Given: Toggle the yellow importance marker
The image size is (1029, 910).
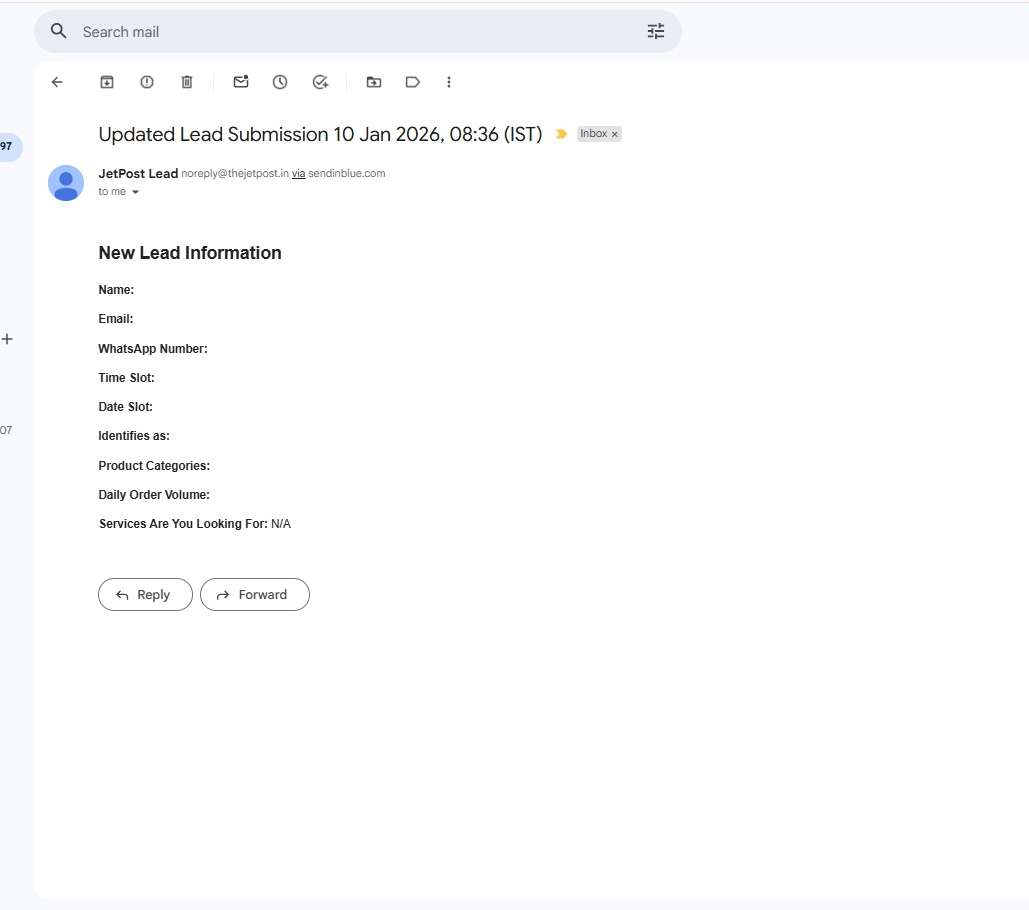Looking at the screenshot, I should [561, 134].
